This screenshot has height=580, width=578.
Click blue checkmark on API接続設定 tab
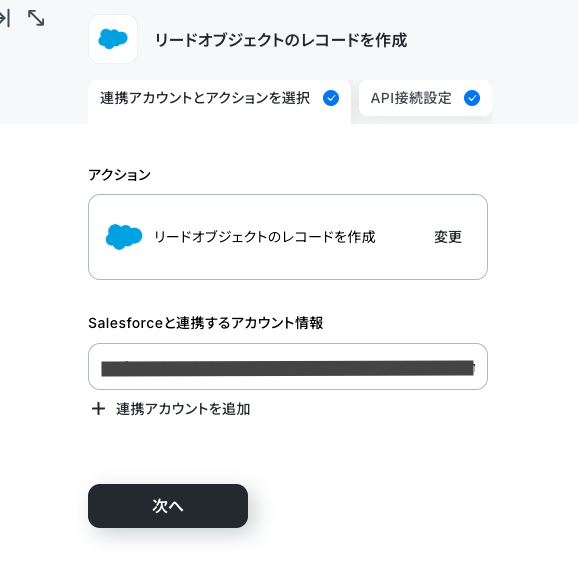point(472,98)
